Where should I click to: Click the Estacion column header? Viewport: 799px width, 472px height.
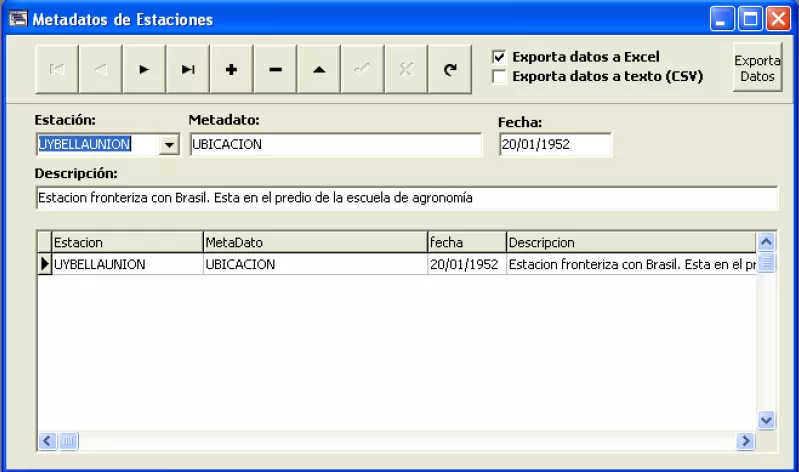click(x=126, y=242)
